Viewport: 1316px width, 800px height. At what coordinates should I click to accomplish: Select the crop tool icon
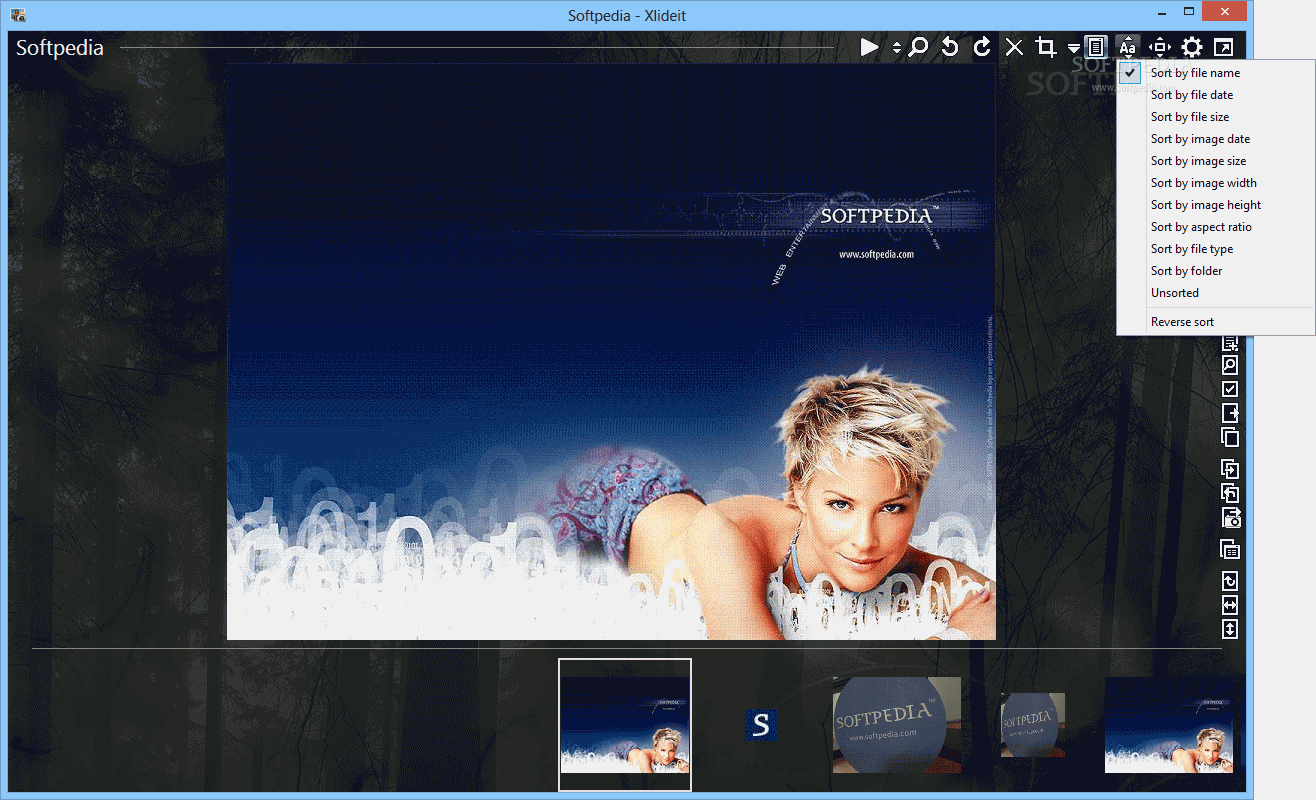1046,47
